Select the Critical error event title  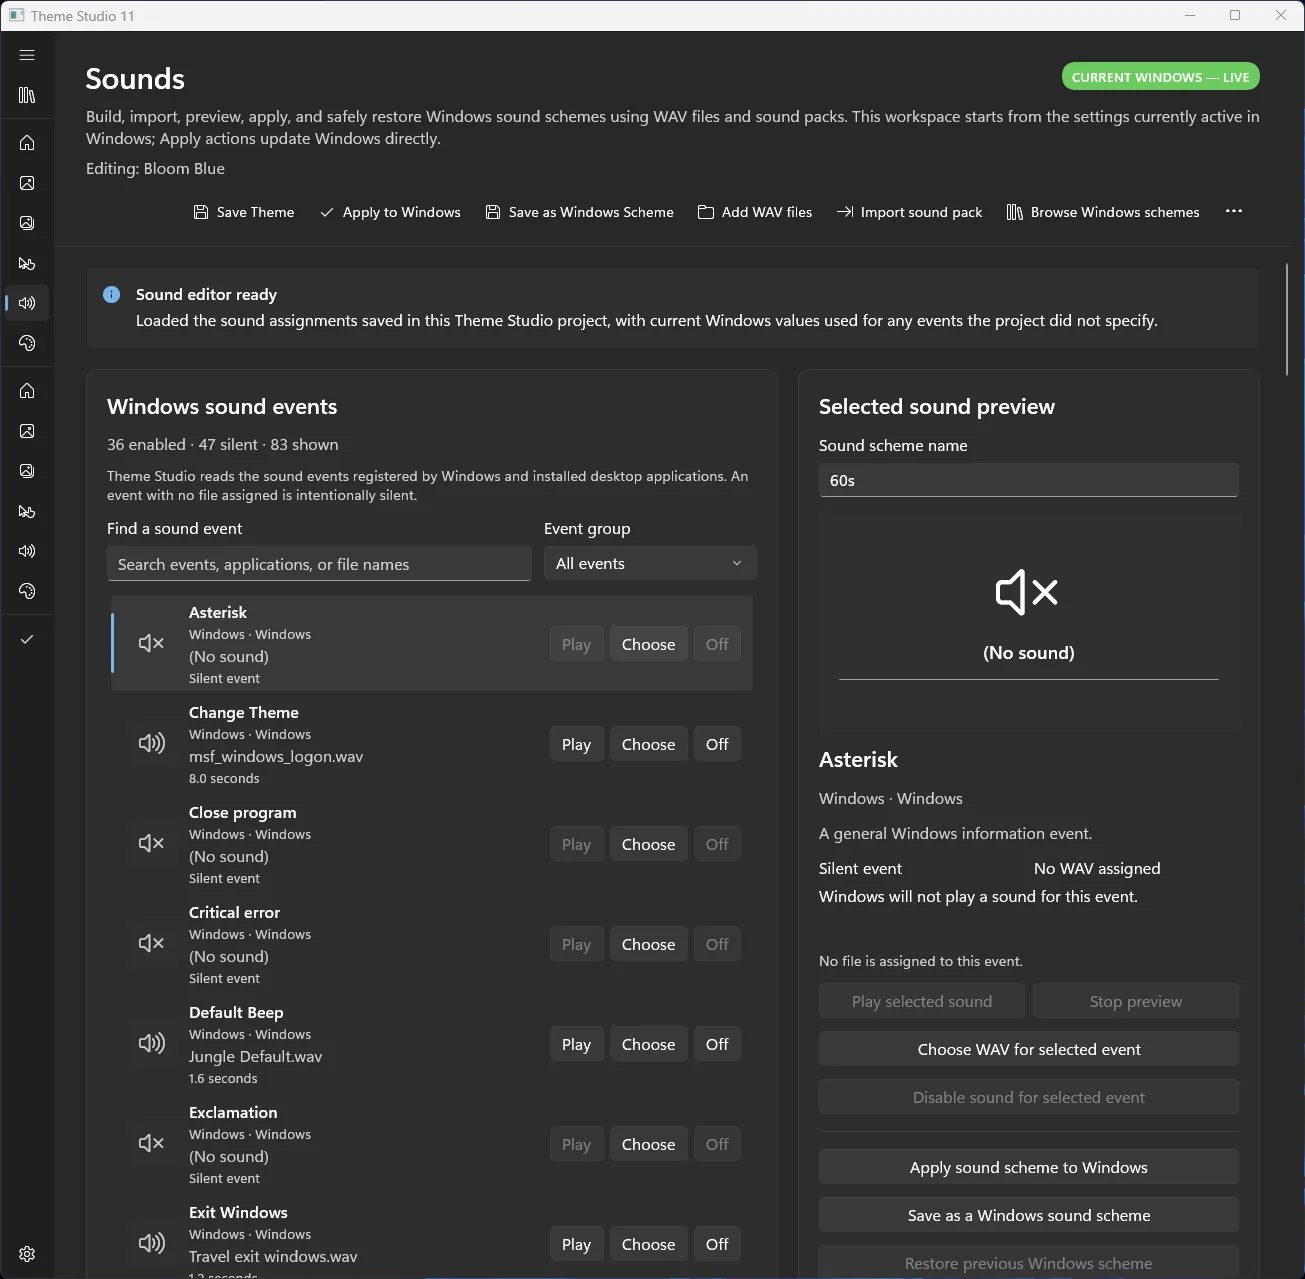[x=234, y=912]
